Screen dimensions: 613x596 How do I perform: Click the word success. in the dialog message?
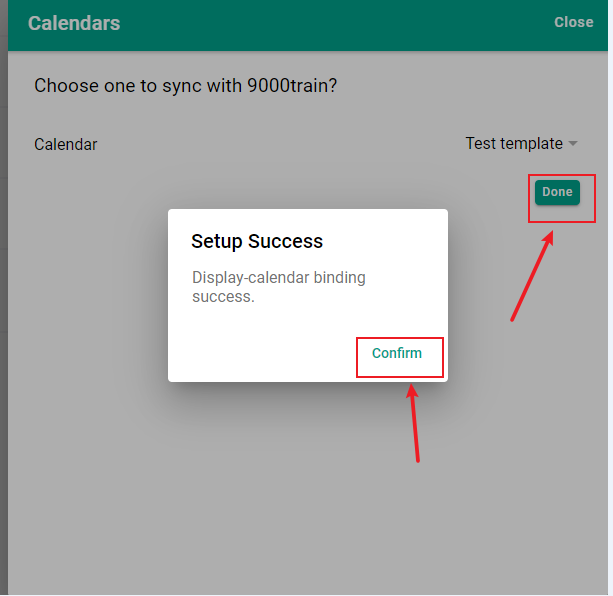223,297
